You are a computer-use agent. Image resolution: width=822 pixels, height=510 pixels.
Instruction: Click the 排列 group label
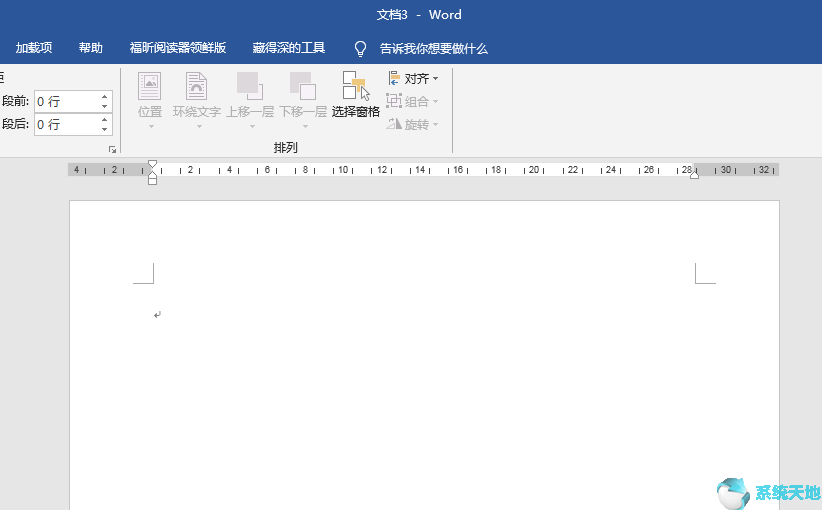[x=286, y=148]
